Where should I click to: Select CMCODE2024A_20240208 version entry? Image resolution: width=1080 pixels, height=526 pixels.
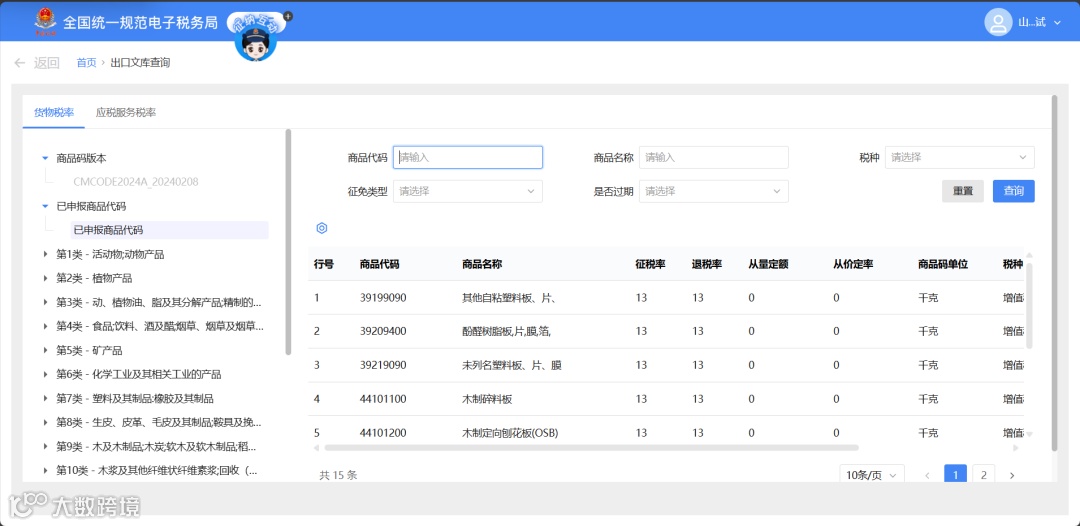[136, 182]
